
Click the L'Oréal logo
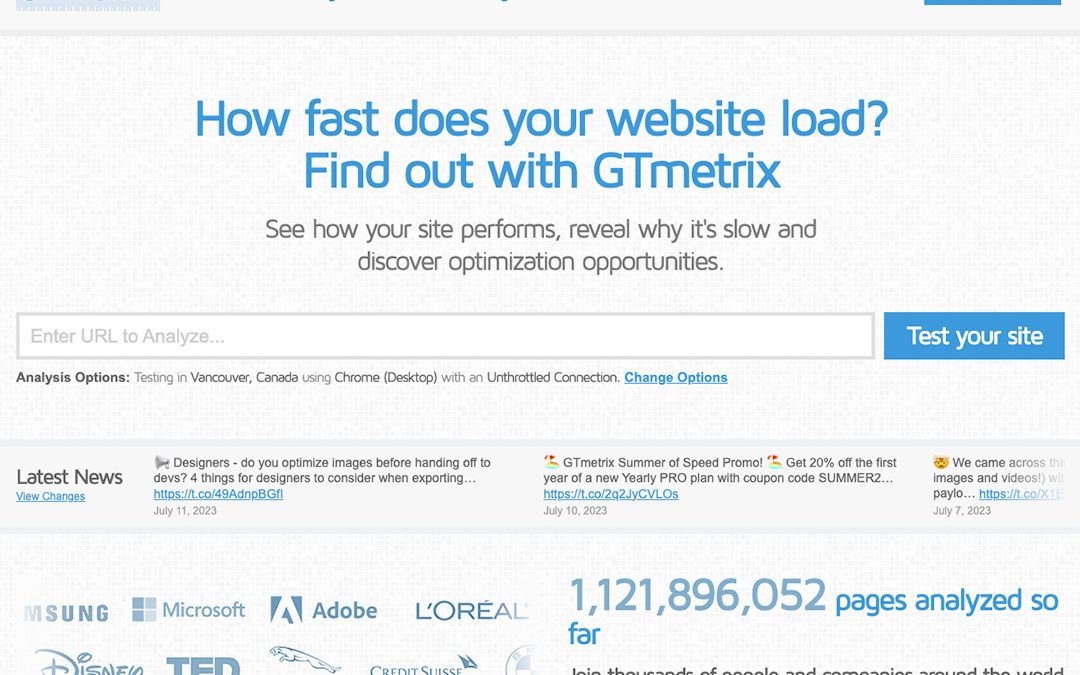(x=472, y=610)
